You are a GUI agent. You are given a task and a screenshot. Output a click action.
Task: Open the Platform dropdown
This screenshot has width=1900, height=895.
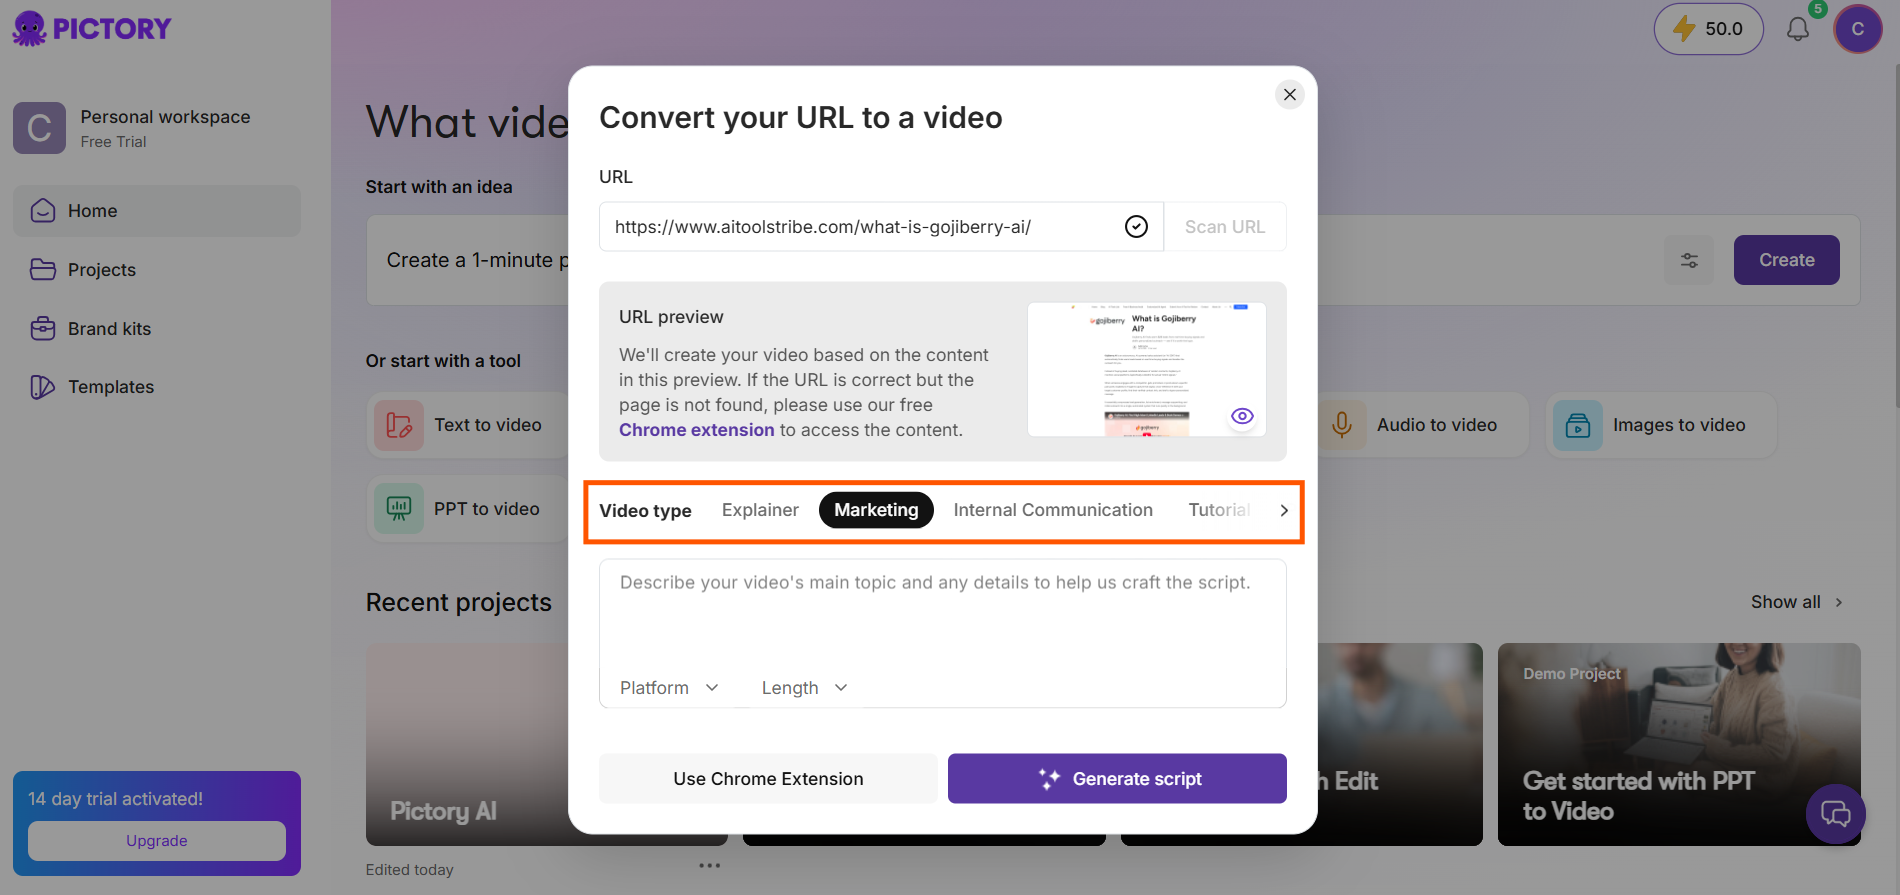tap(669, 688)
